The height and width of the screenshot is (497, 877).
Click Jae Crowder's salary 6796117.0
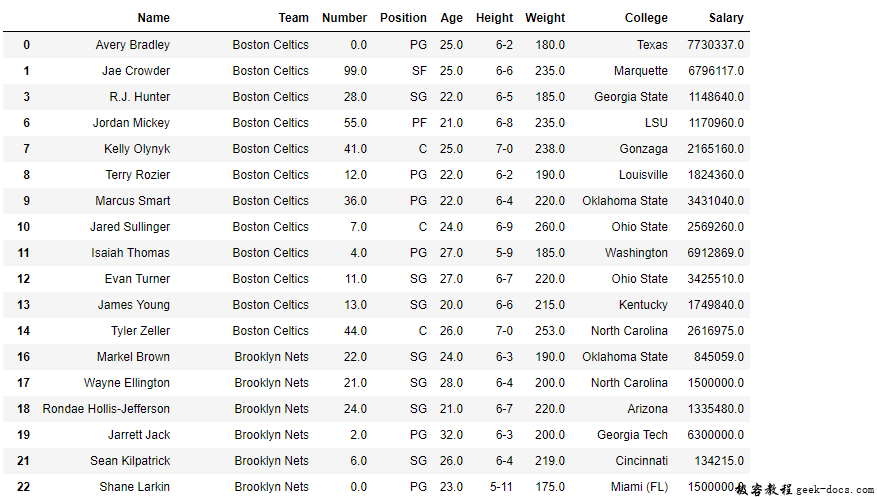tap(715, 71)
